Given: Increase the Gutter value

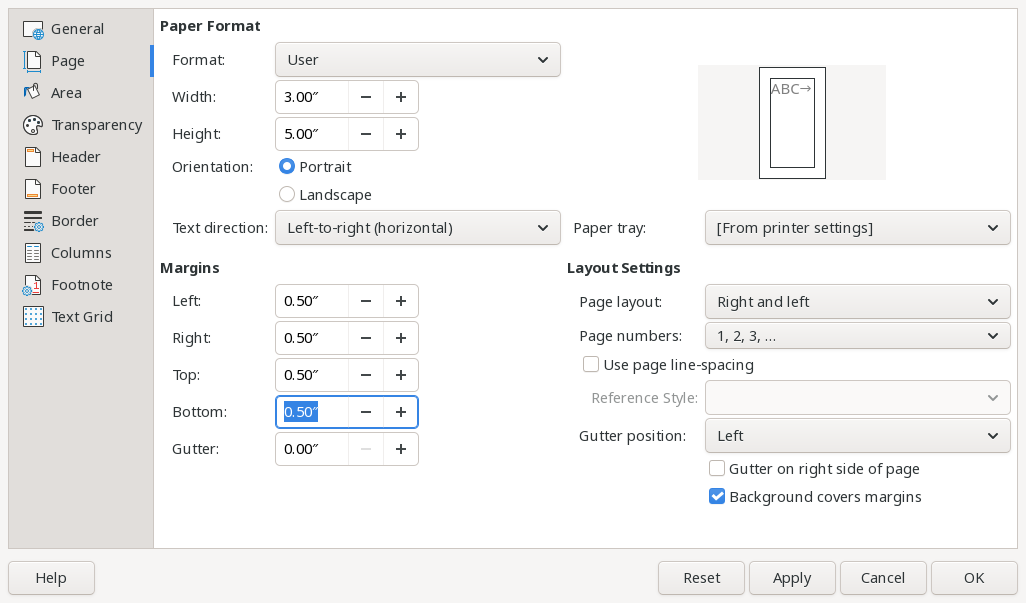Looking at the screenshot, I should pos(400,449).
